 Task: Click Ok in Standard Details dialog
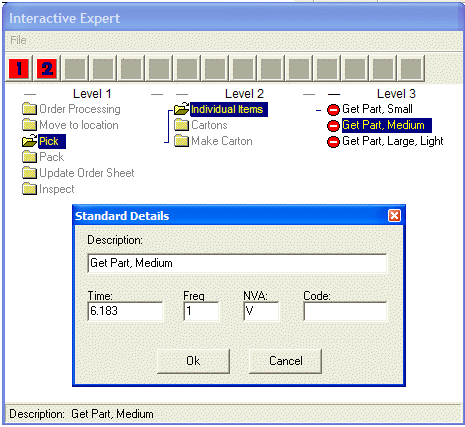(193, 361)
